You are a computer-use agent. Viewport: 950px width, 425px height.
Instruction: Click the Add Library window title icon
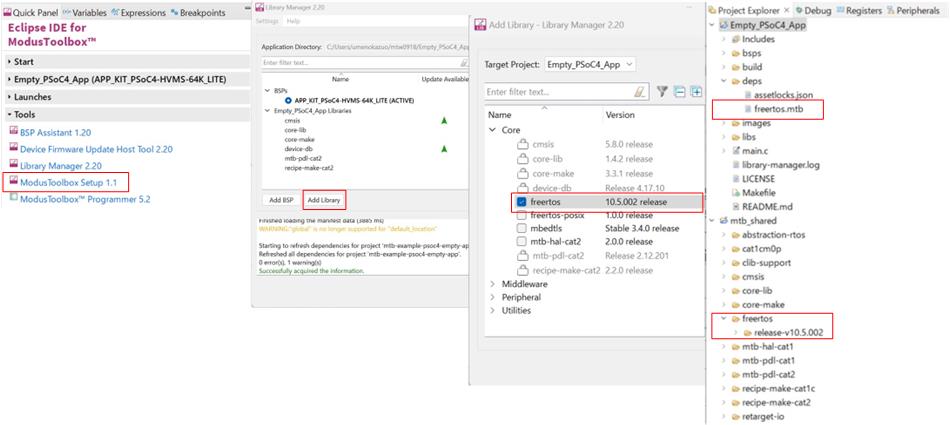pyautogui.click(x=480, y=25)
